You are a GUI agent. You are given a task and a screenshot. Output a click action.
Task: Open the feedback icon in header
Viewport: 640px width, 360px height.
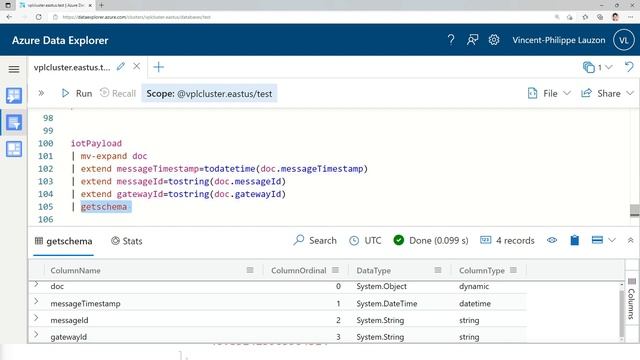pos(472,40)
